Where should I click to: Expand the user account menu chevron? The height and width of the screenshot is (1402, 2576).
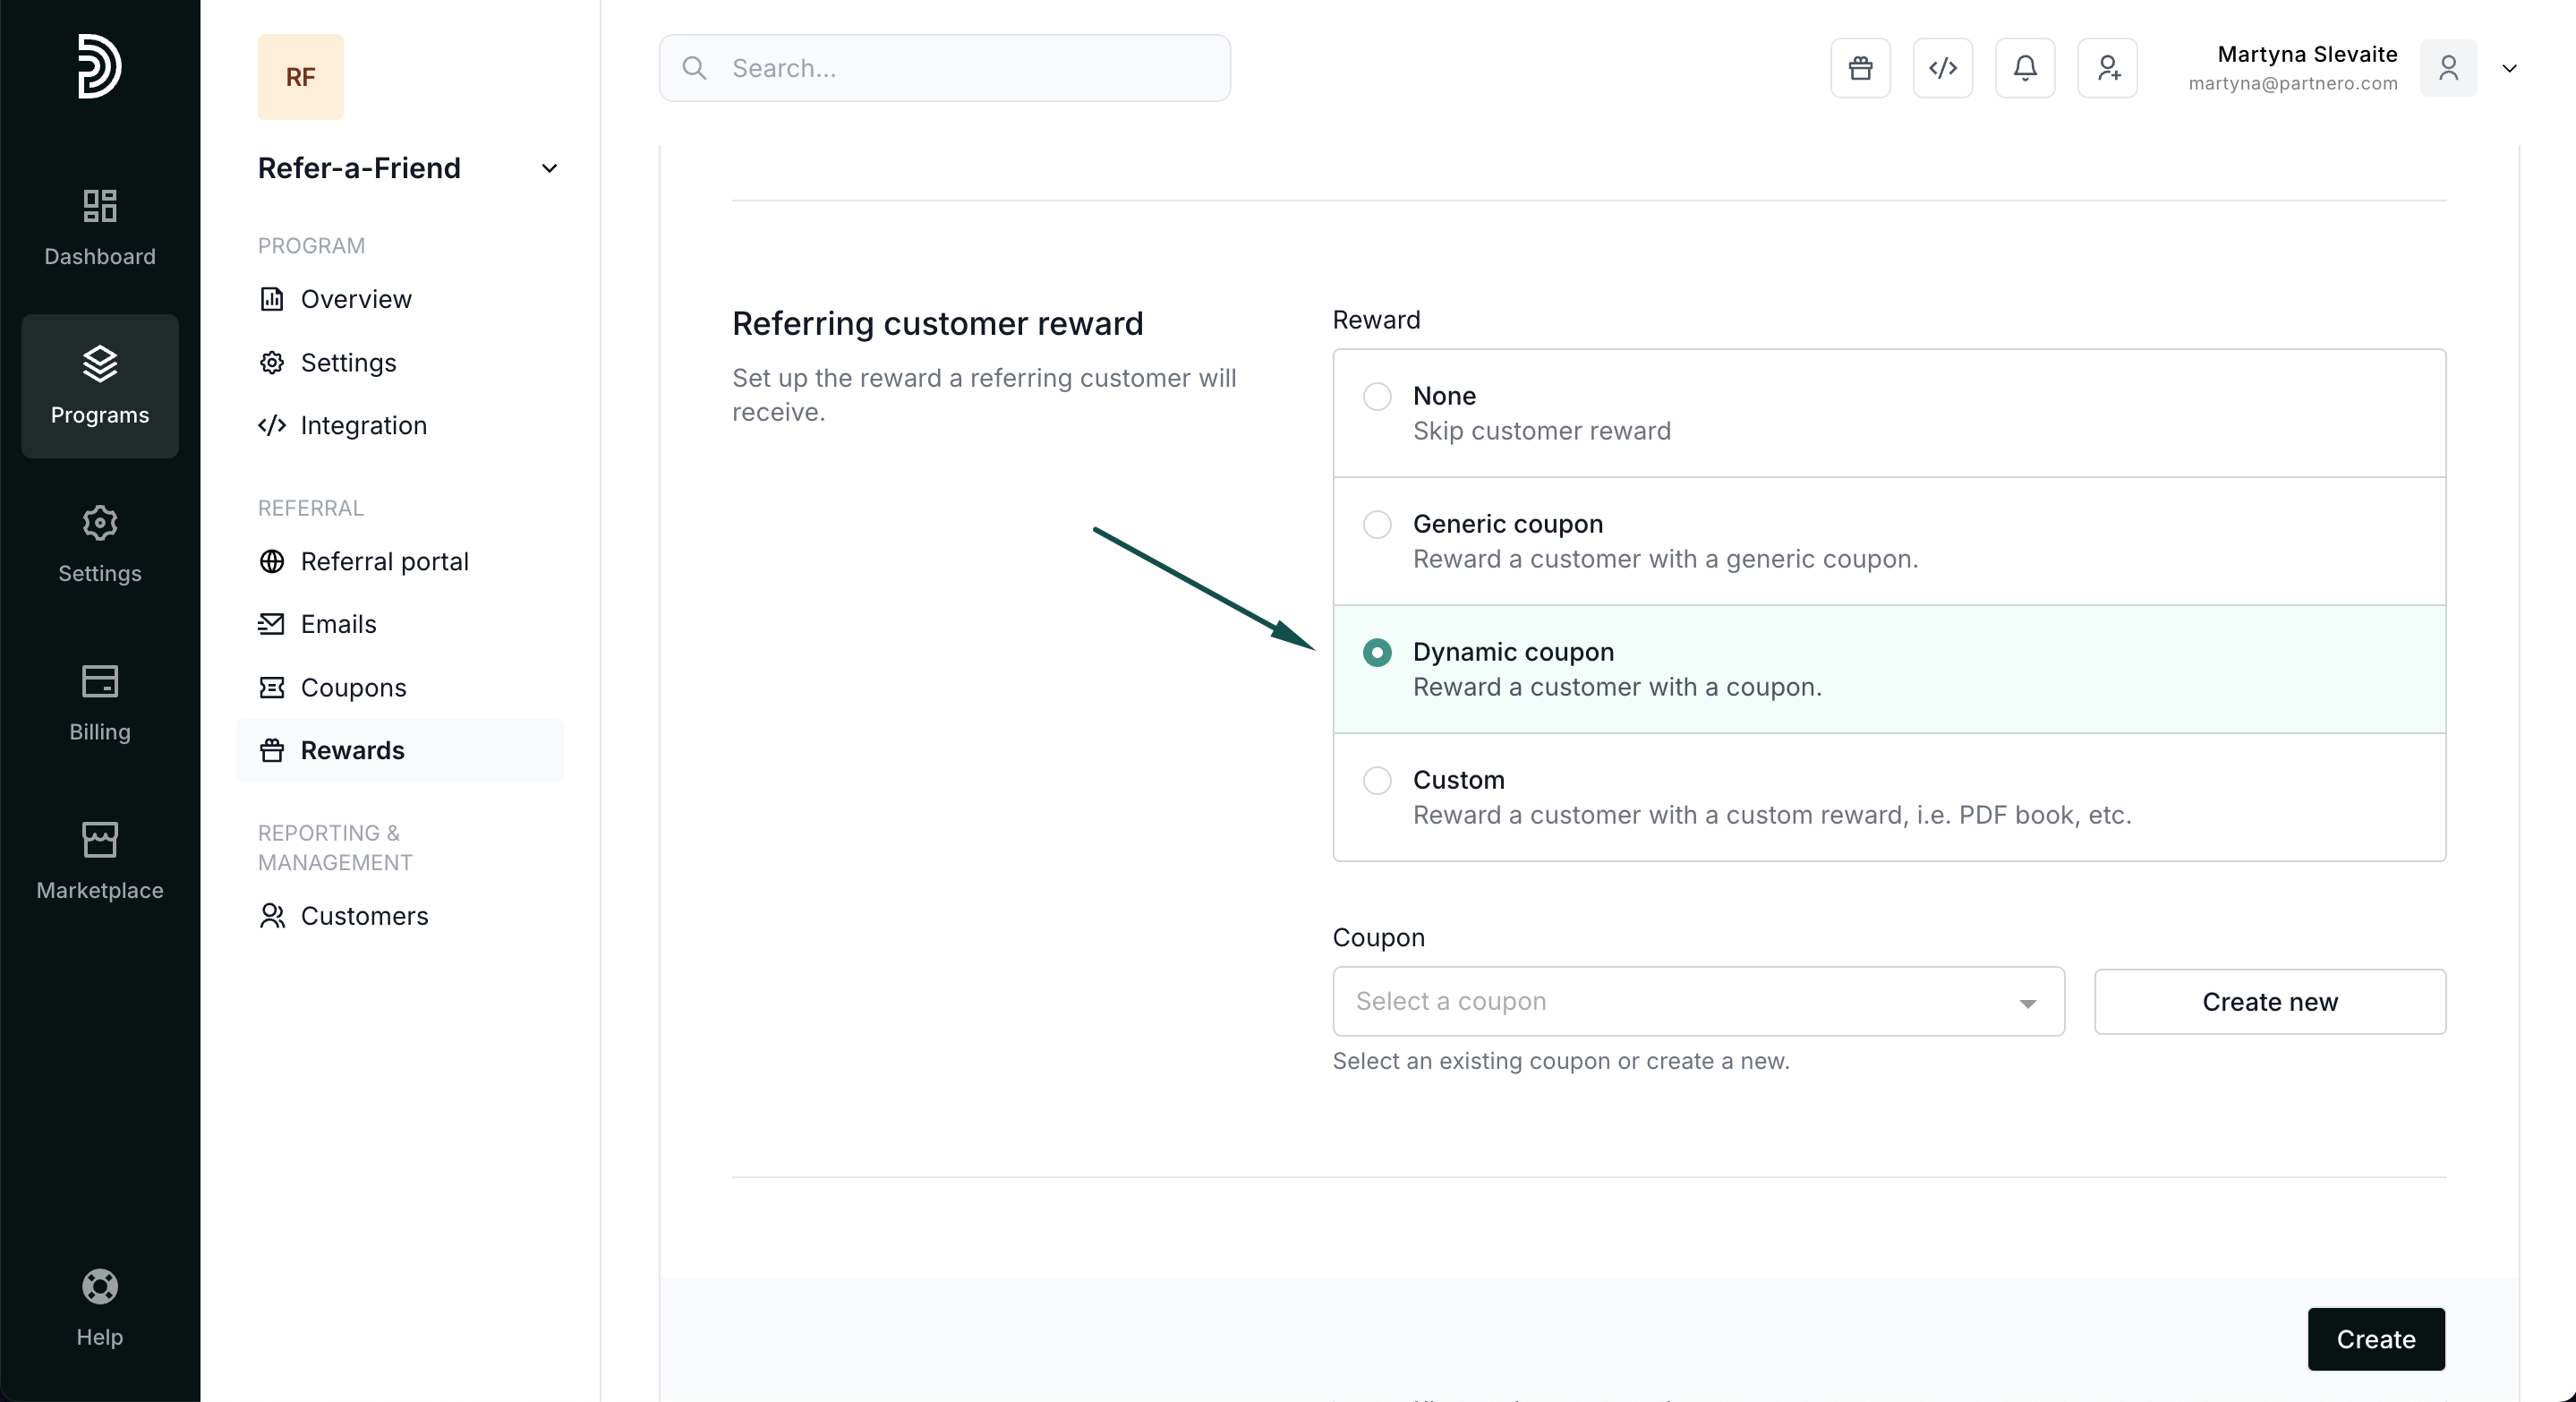tap(2509, 68)
